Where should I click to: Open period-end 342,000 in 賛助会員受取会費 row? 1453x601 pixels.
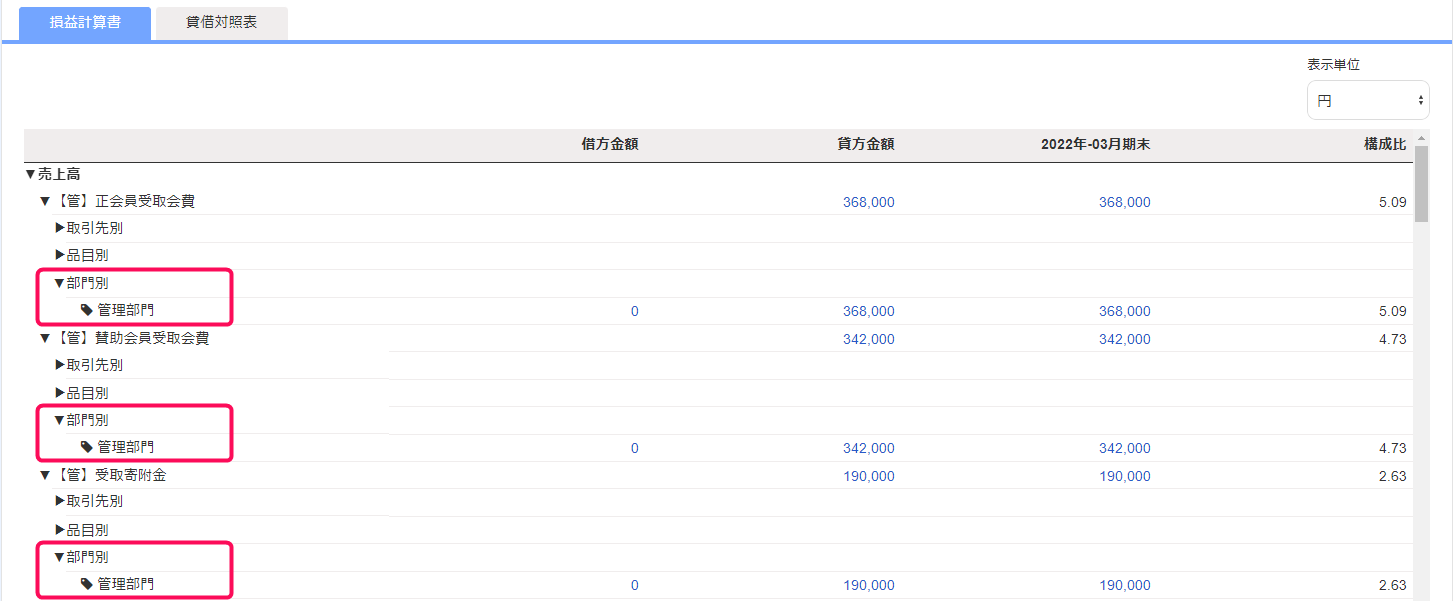[1125, 339]
